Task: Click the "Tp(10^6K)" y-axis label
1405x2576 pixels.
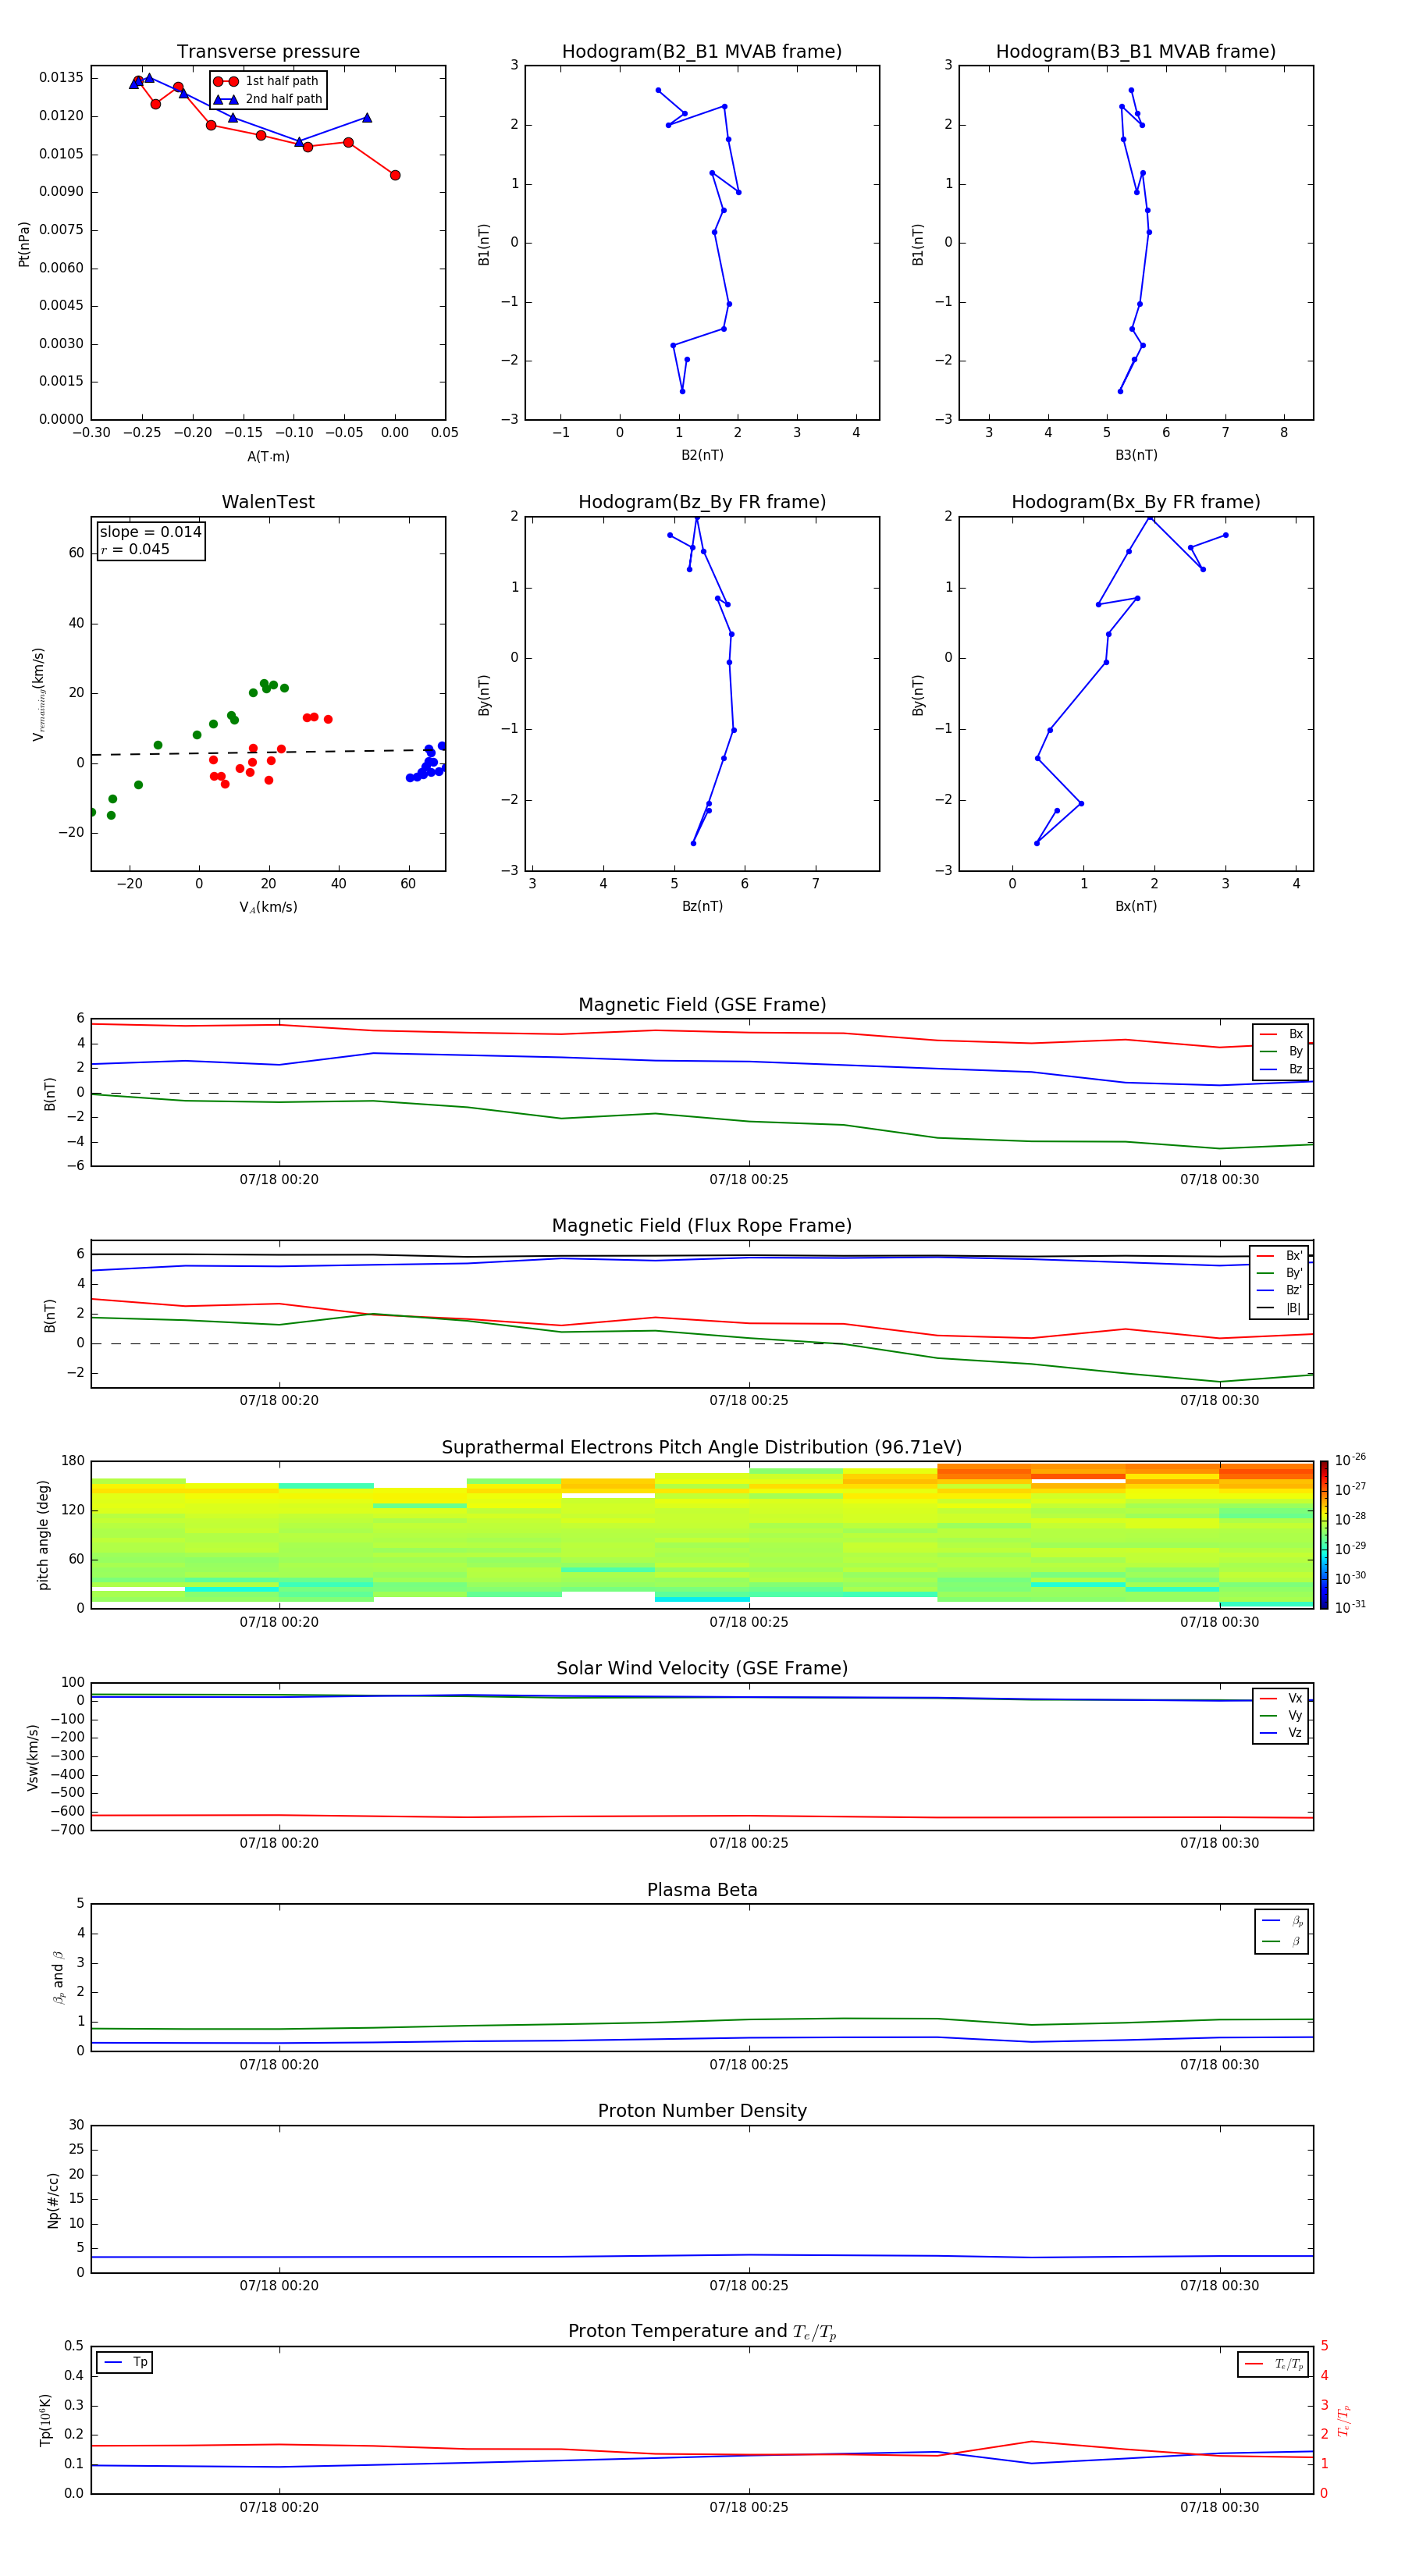Action: point(46,2420)
